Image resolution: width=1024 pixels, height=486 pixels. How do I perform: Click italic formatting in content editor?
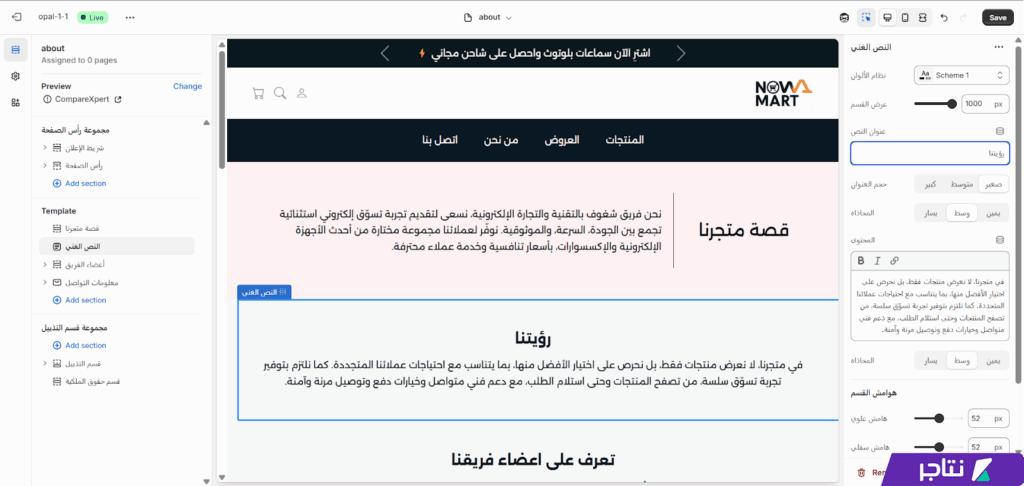(x=877, y=260)
